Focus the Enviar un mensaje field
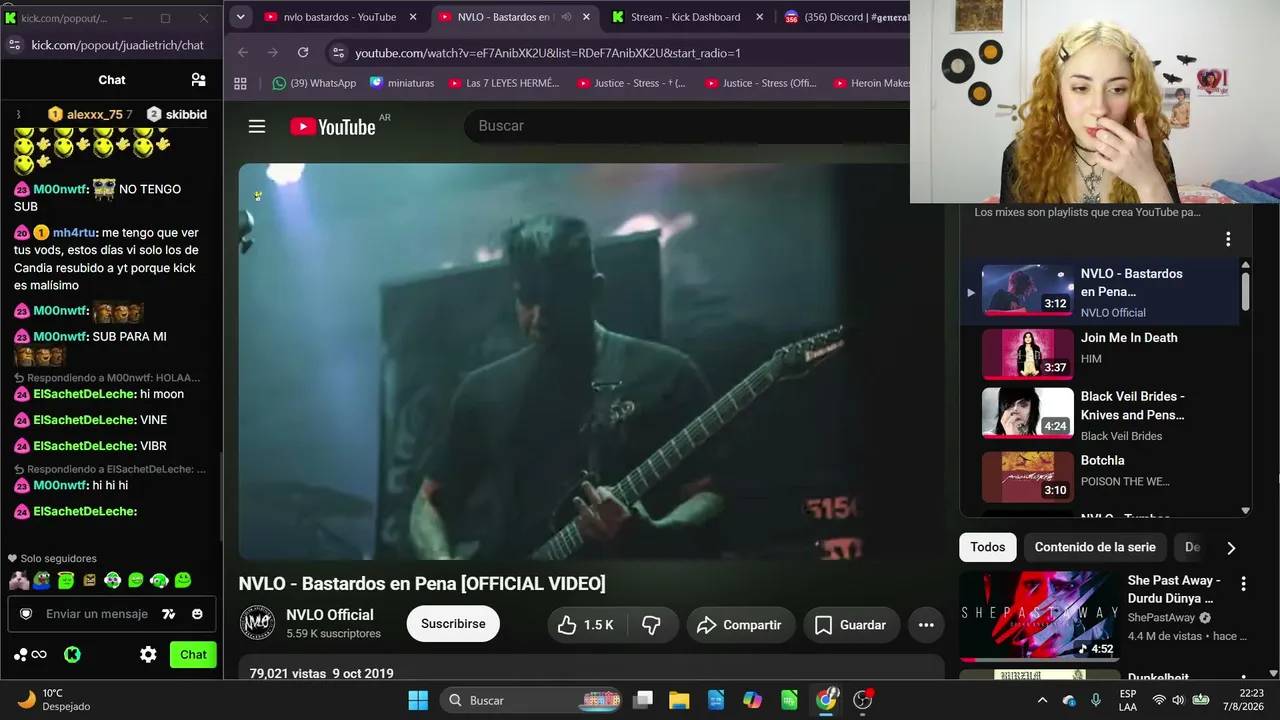Screen dimensions: 1280x720 pyautogui.click(x=97, y=614)
